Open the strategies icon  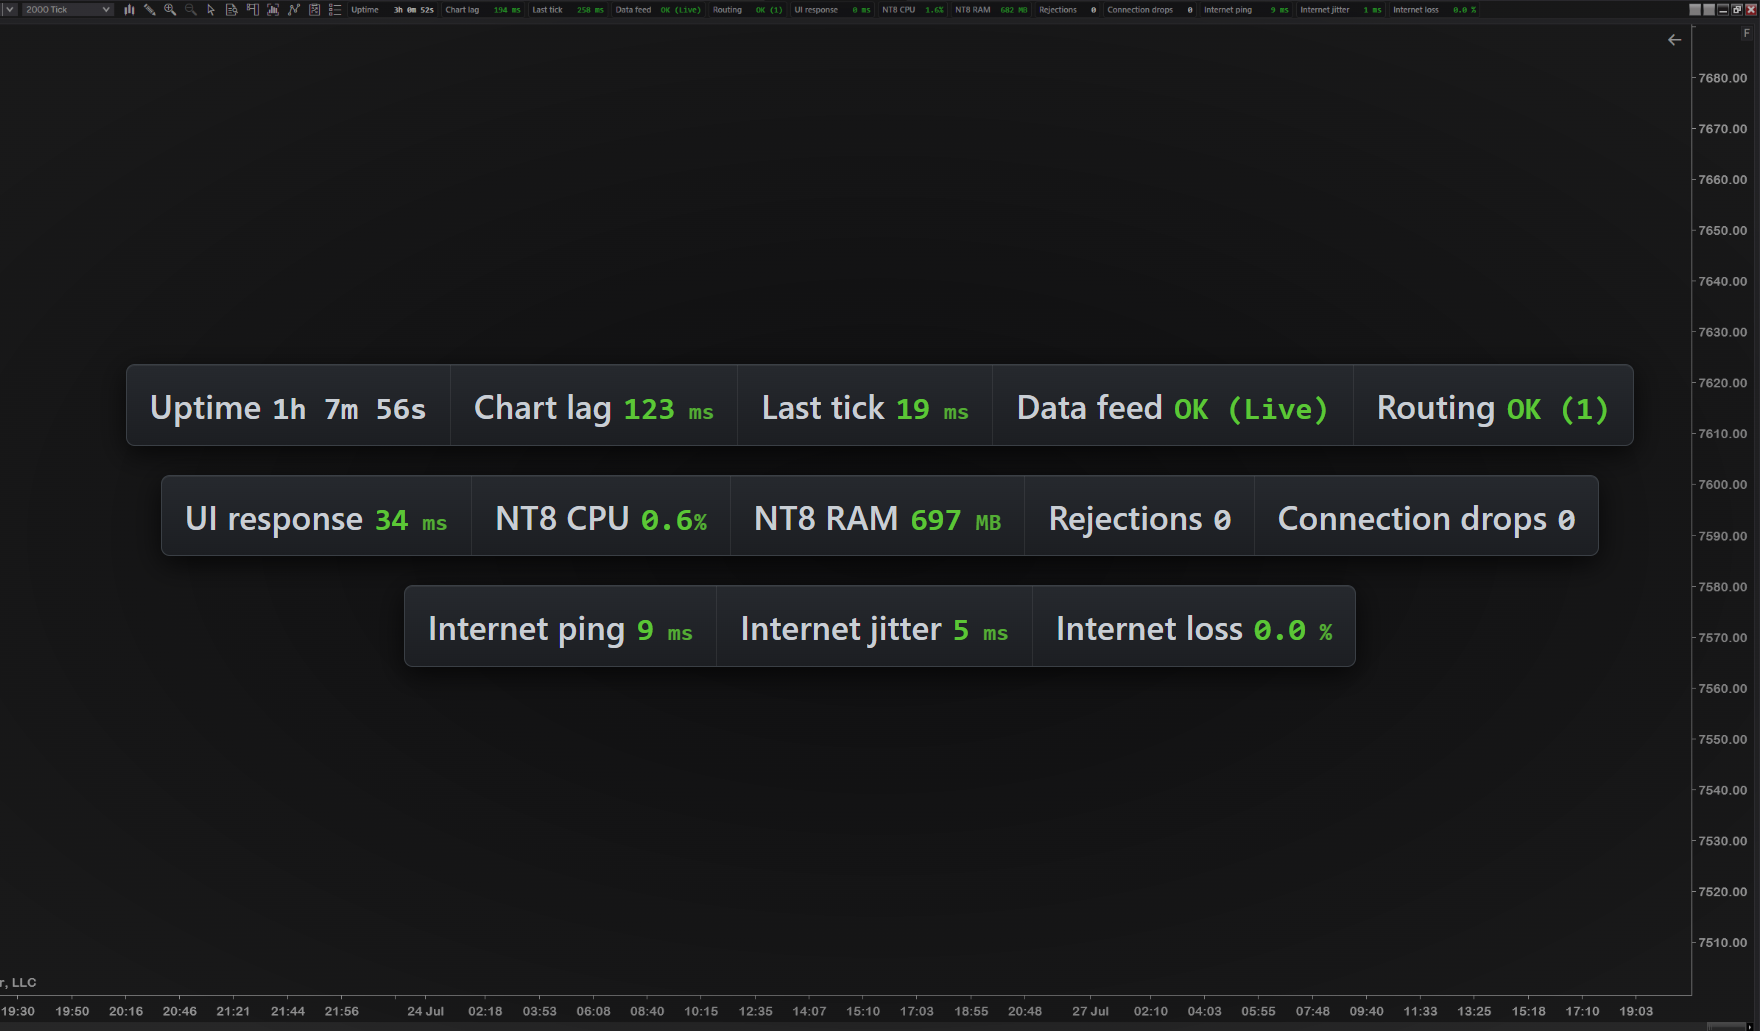(314, 9)
